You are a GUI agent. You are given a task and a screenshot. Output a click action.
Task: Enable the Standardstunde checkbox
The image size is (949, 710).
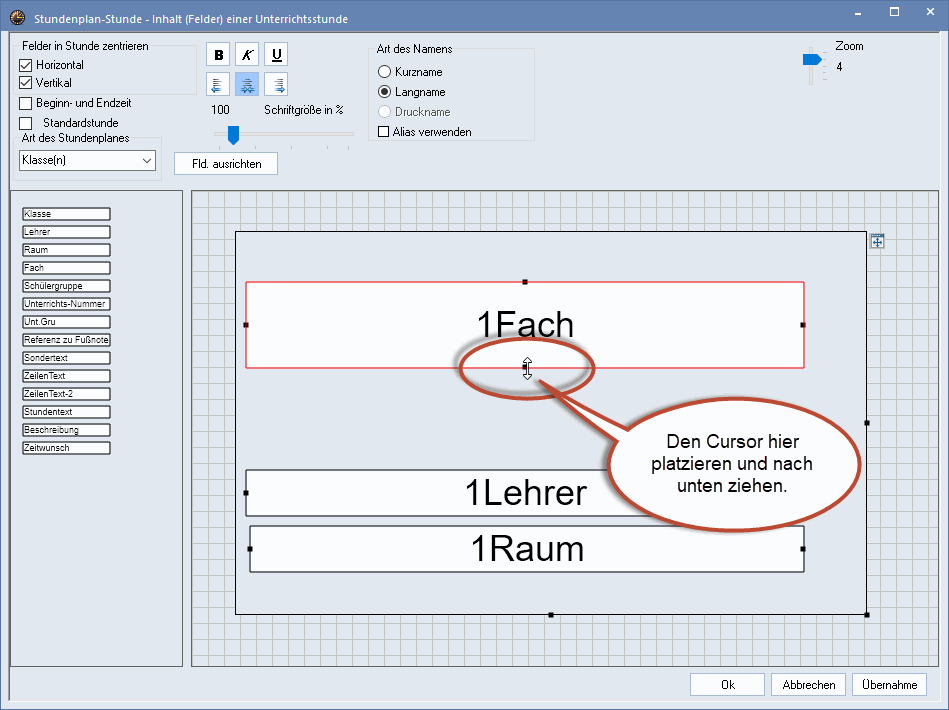(x=25, y=123)
